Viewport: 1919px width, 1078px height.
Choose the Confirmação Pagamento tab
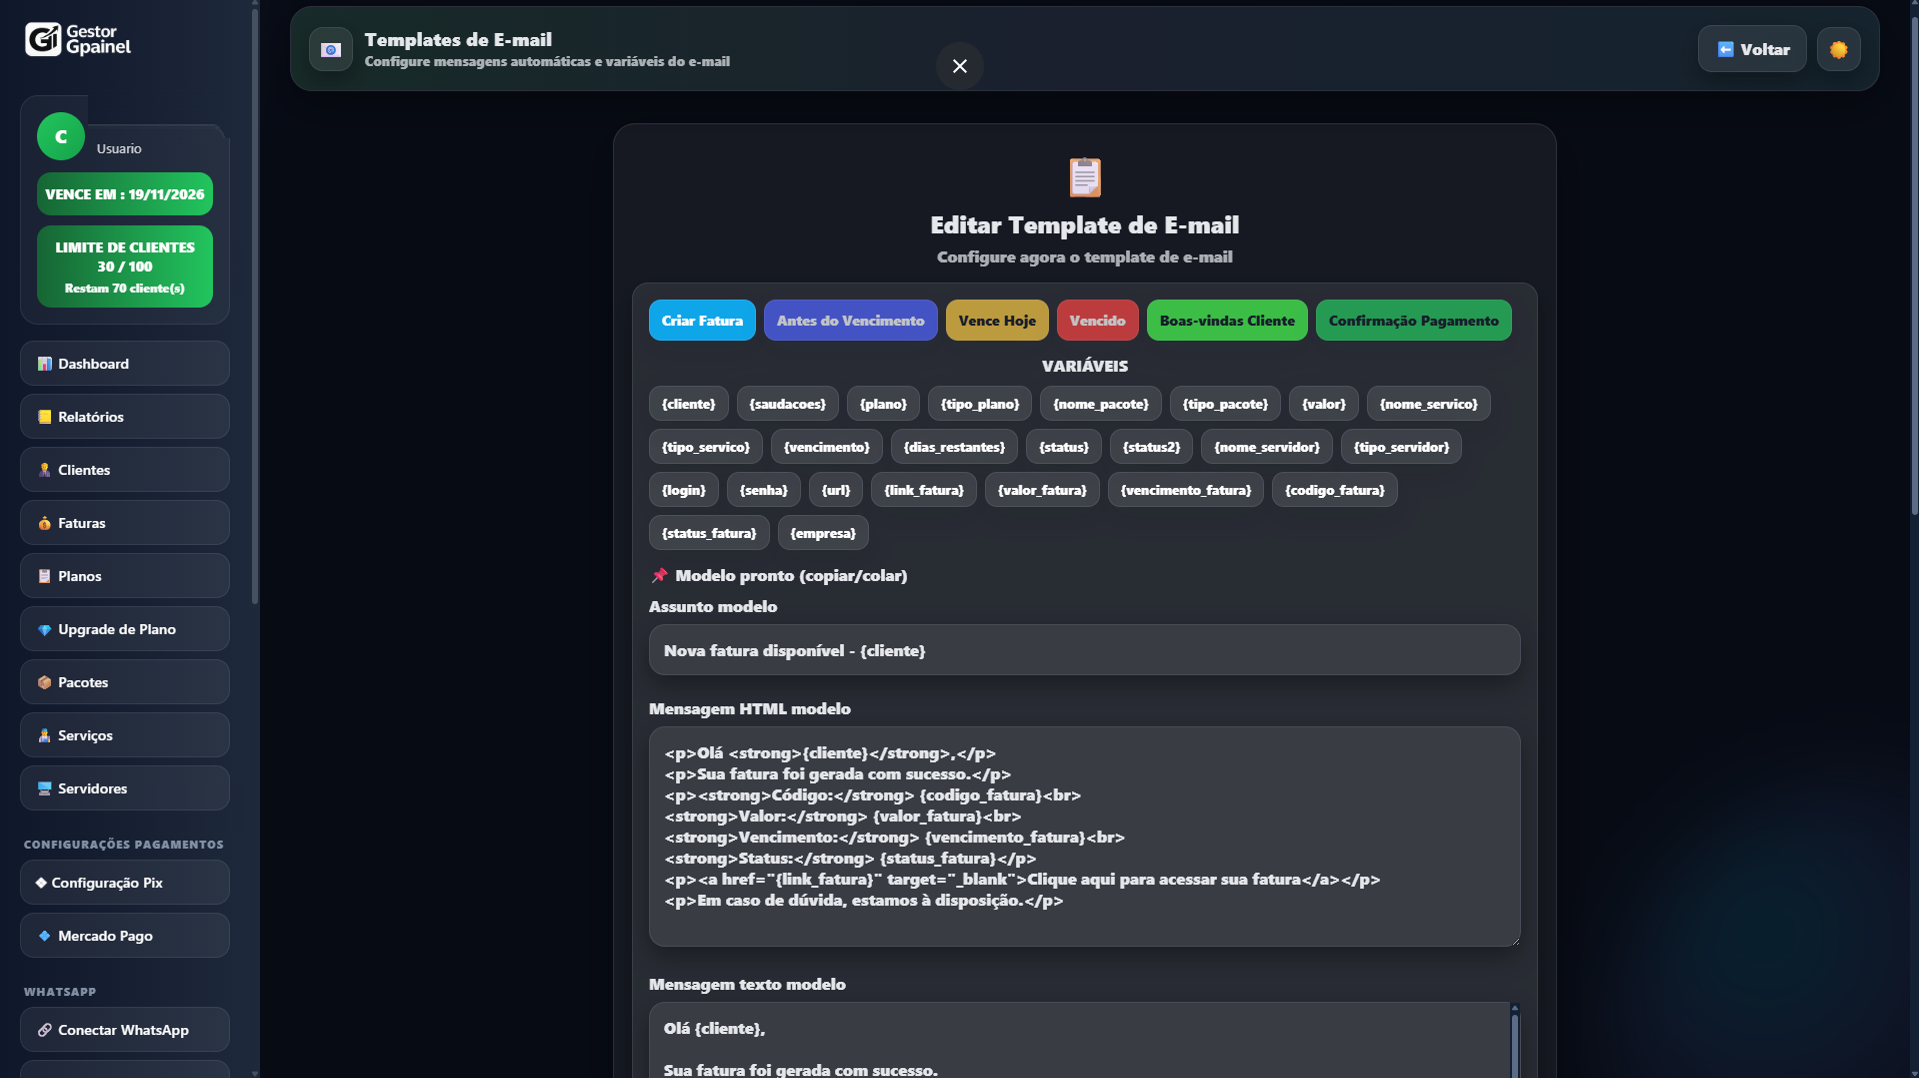coord(1412,321)
